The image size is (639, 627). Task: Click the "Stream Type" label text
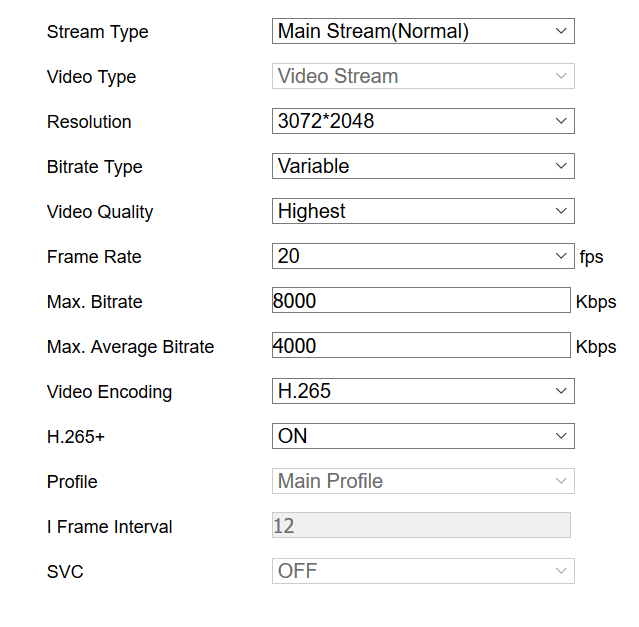click(x=97, y=32)
